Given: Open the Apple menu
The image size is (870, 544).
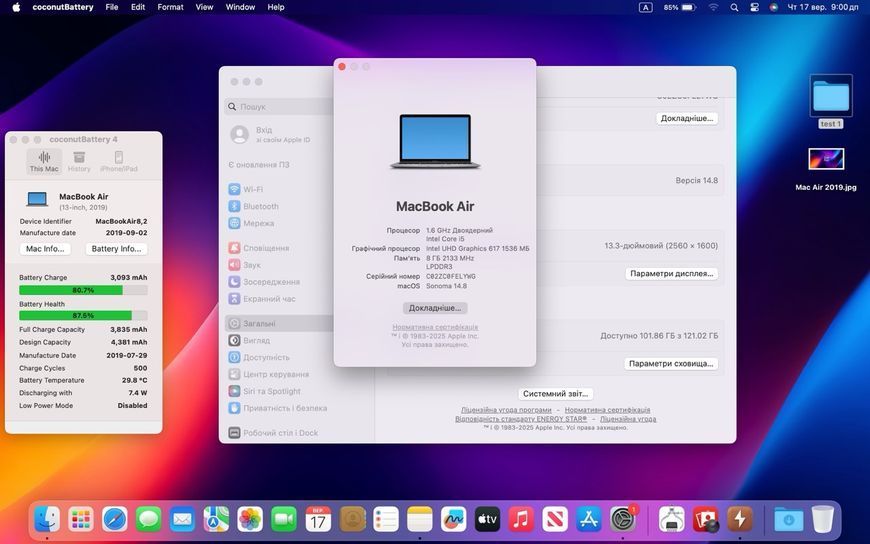Looking at the screenshot, I should click(x=16, y=7).
